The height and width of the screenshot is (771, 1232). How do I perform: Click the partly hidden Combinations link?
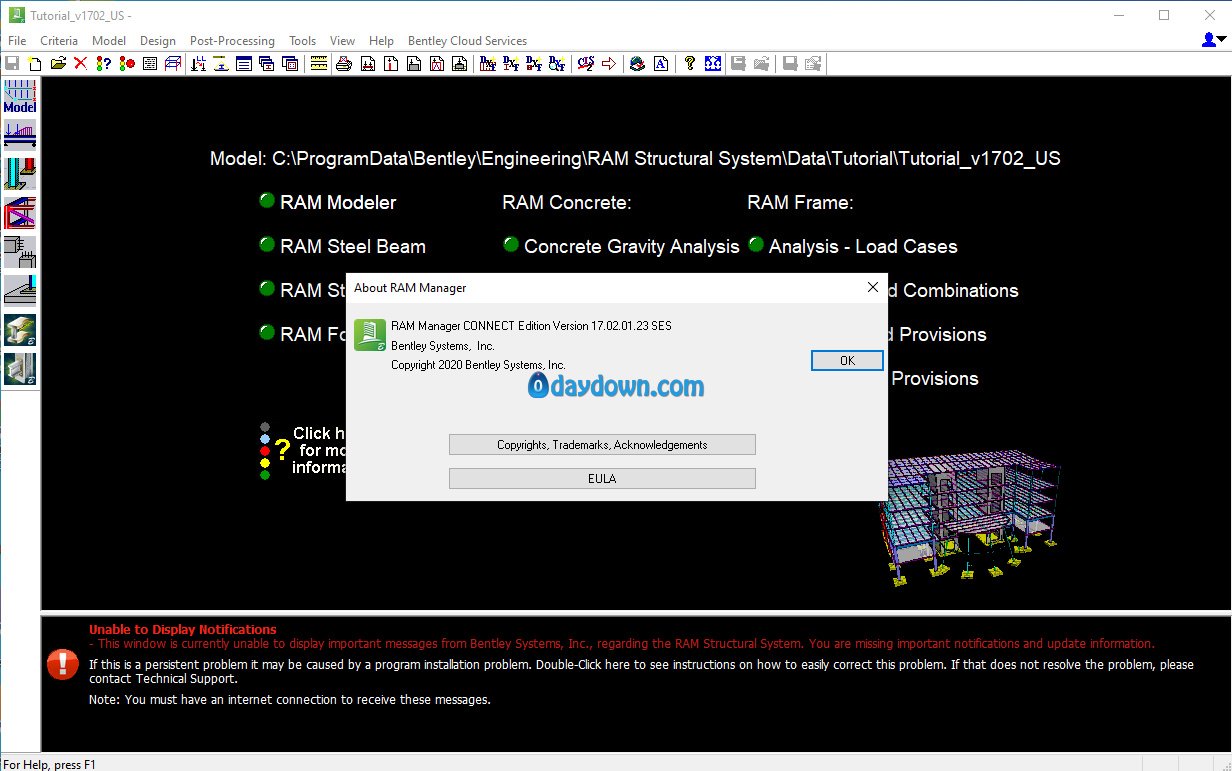pos(954,290)
